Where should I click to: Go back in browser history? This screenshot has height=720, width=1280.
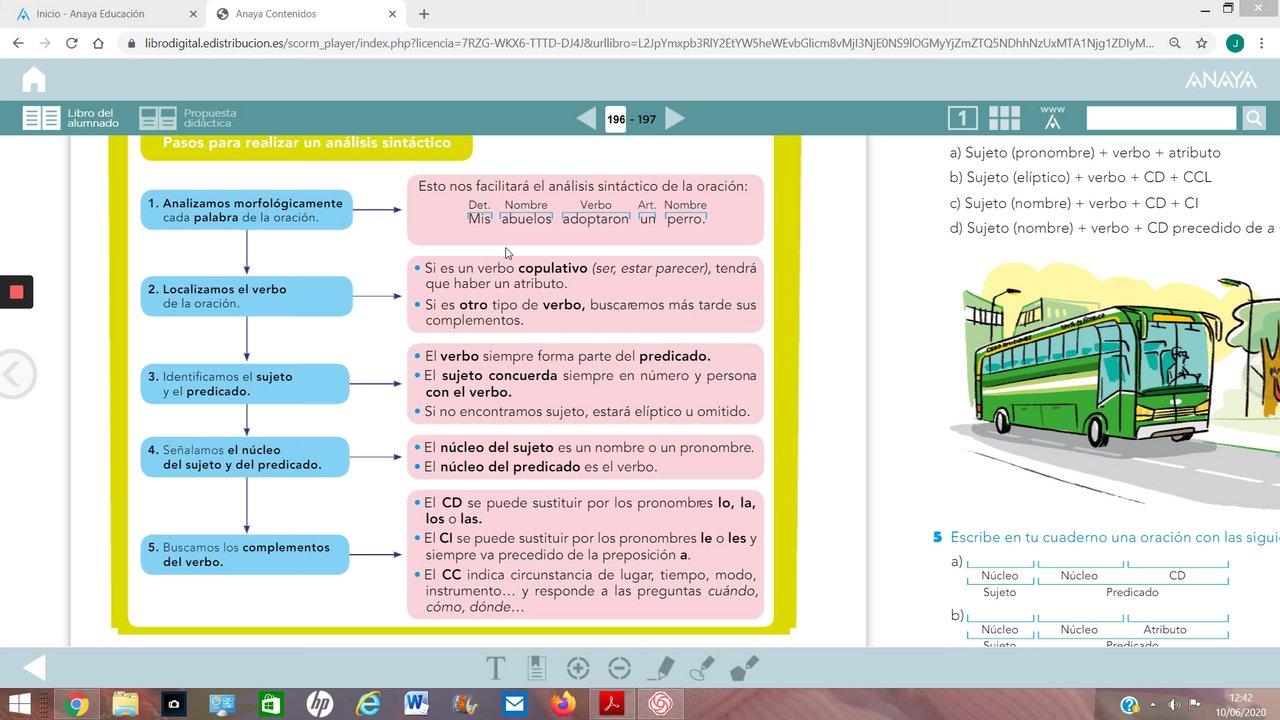(18, 43)
